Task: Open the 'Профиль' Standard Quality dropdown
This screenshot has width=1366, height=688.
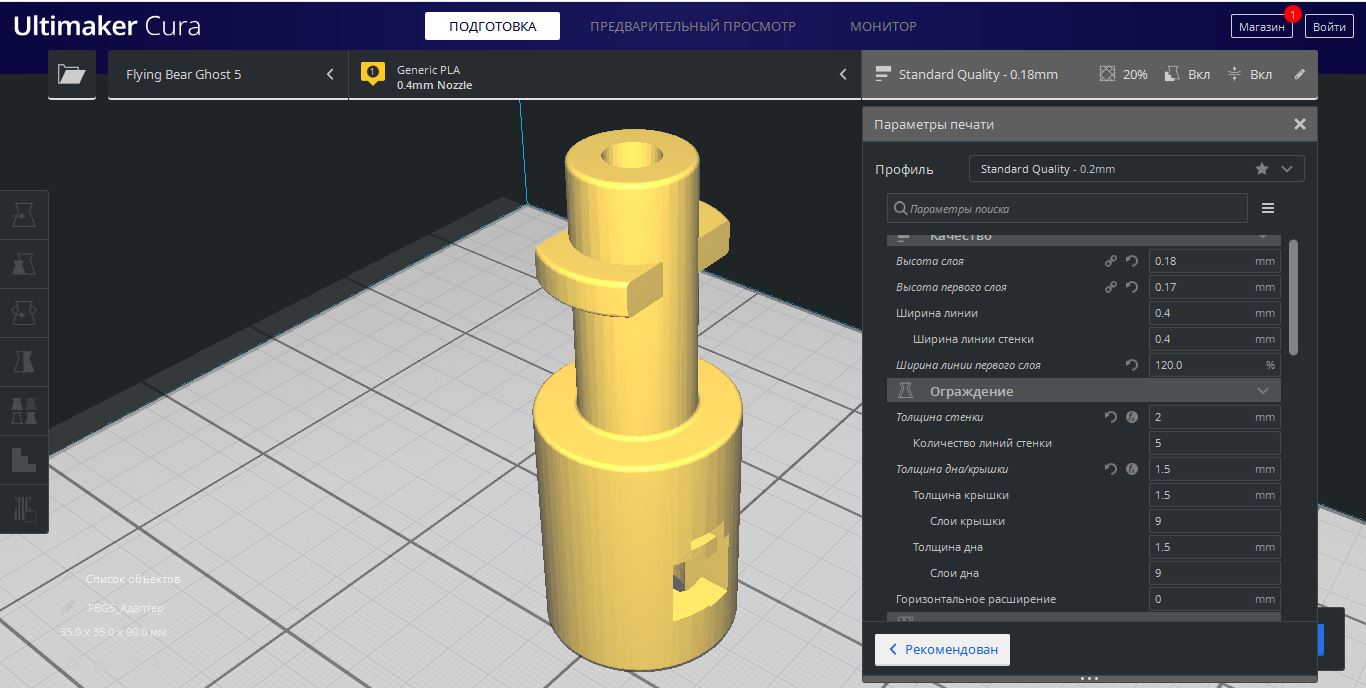Action: tap(1136, 169)
